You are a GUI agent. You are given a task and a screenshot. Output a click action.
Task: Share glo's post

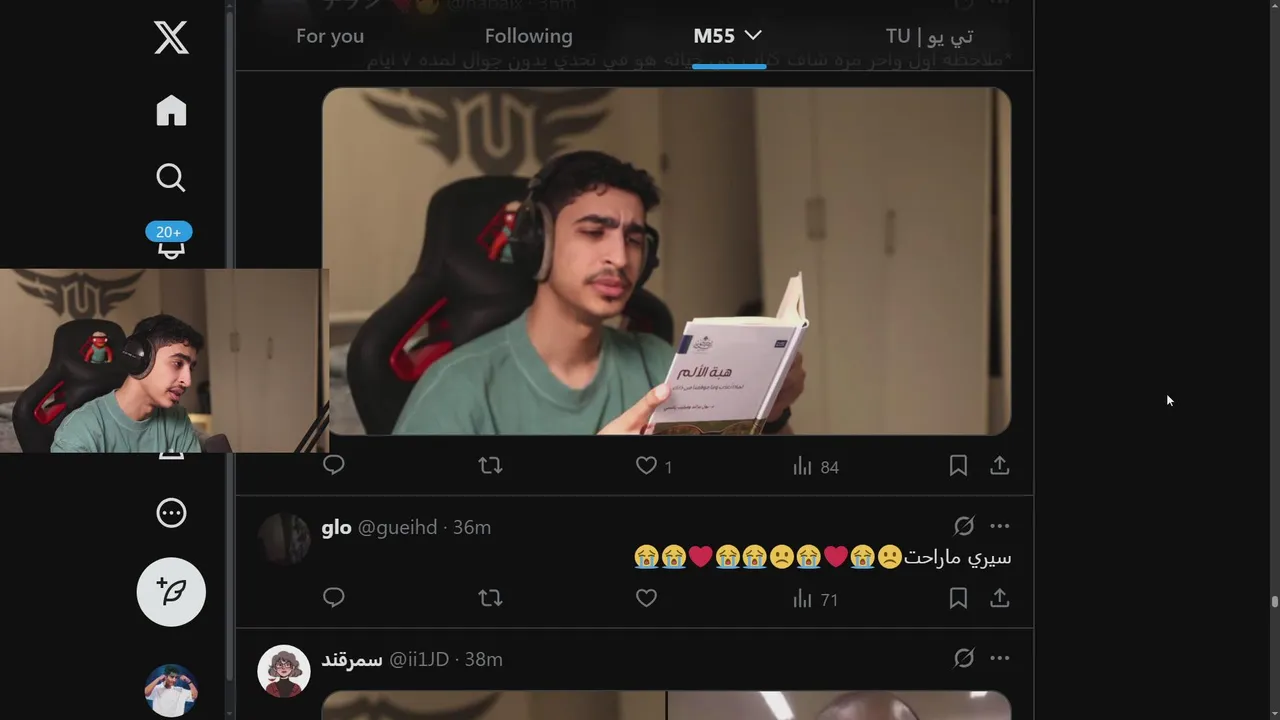tap(999, 598)
